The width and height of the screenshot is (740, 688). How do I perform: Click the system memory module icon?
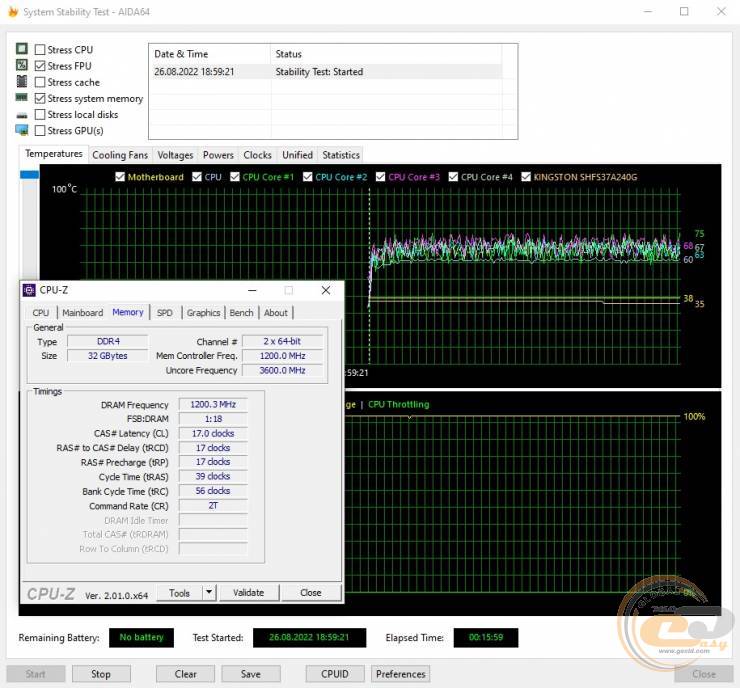pos(22,97)
